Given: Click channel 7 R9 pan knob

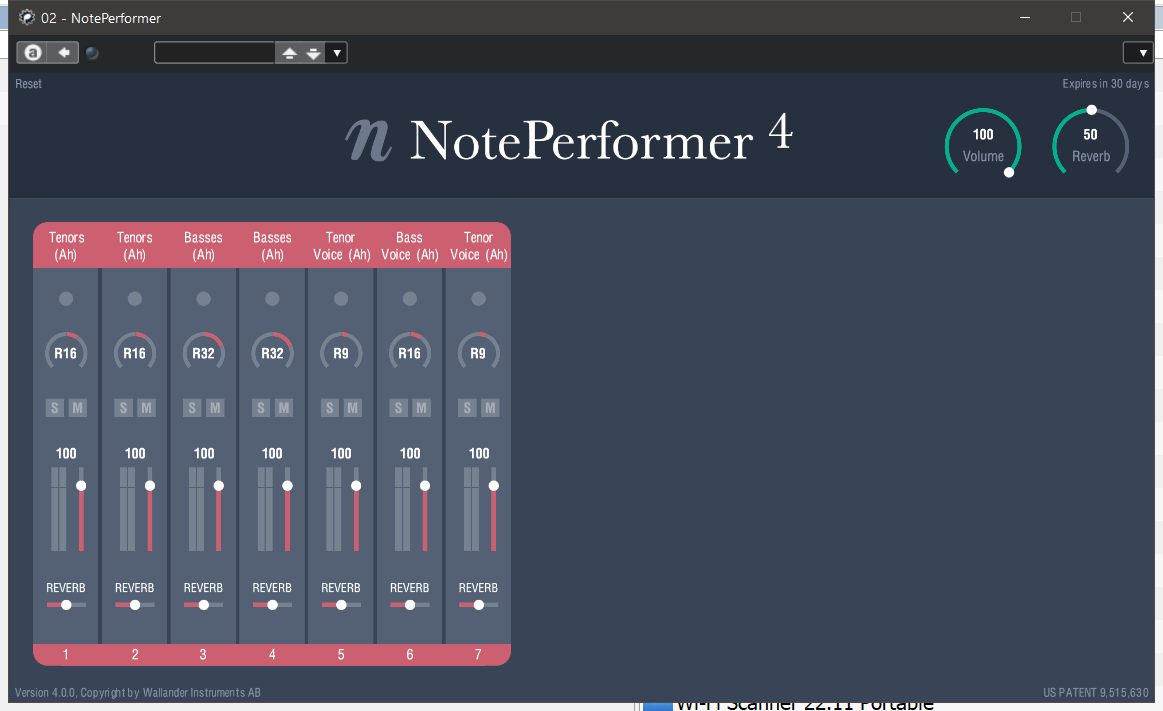Looking at the screenshot, I should pyautogui.click(x=478, y=353).
